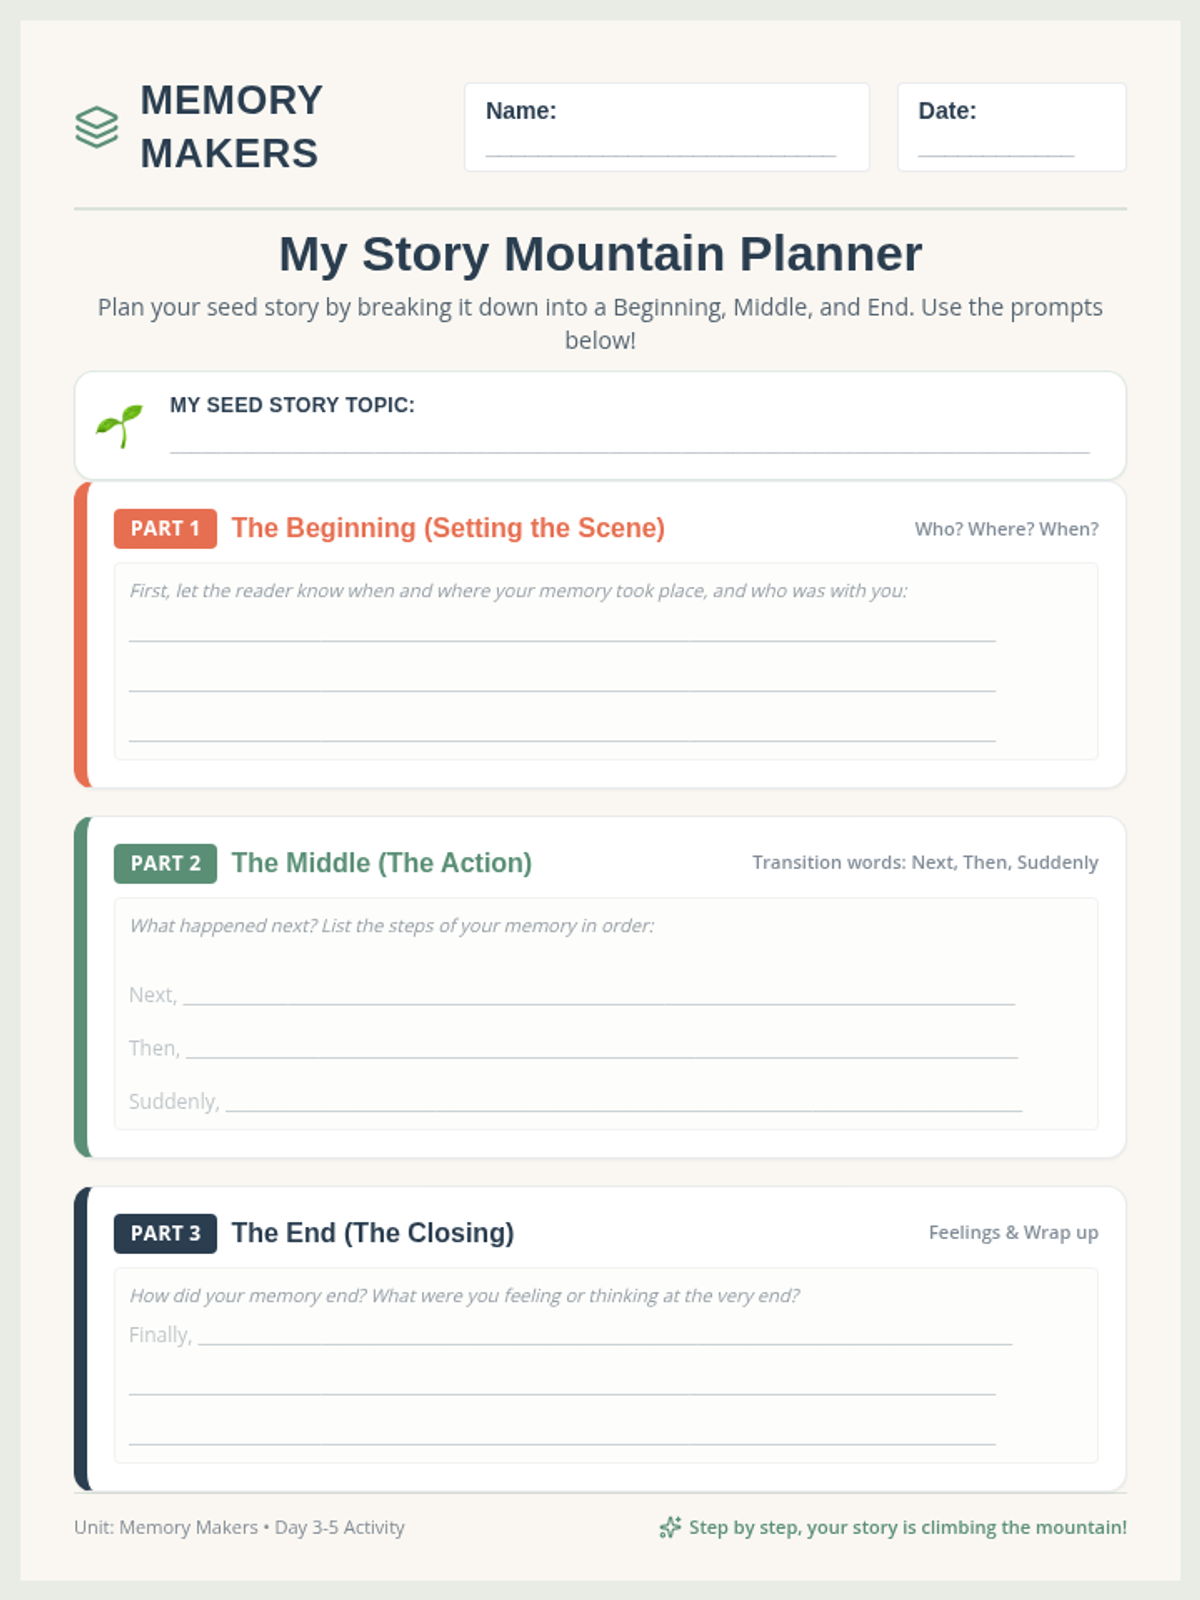Click the line after 'Suddenly,'
This screenshot has height=1600, width=1200.
[624, 1100]
